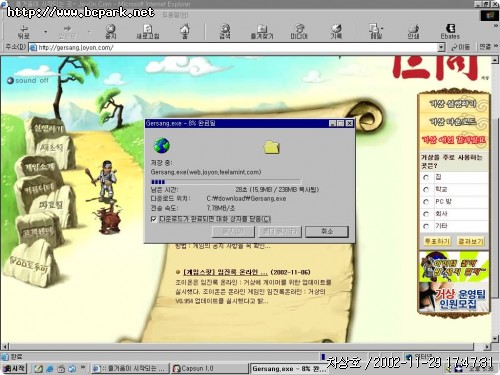The width and height of the screenshot is (500, 375).
Task: Click the 거상 운영팀 인원모집 banner
Action: [x=454, y=298]
